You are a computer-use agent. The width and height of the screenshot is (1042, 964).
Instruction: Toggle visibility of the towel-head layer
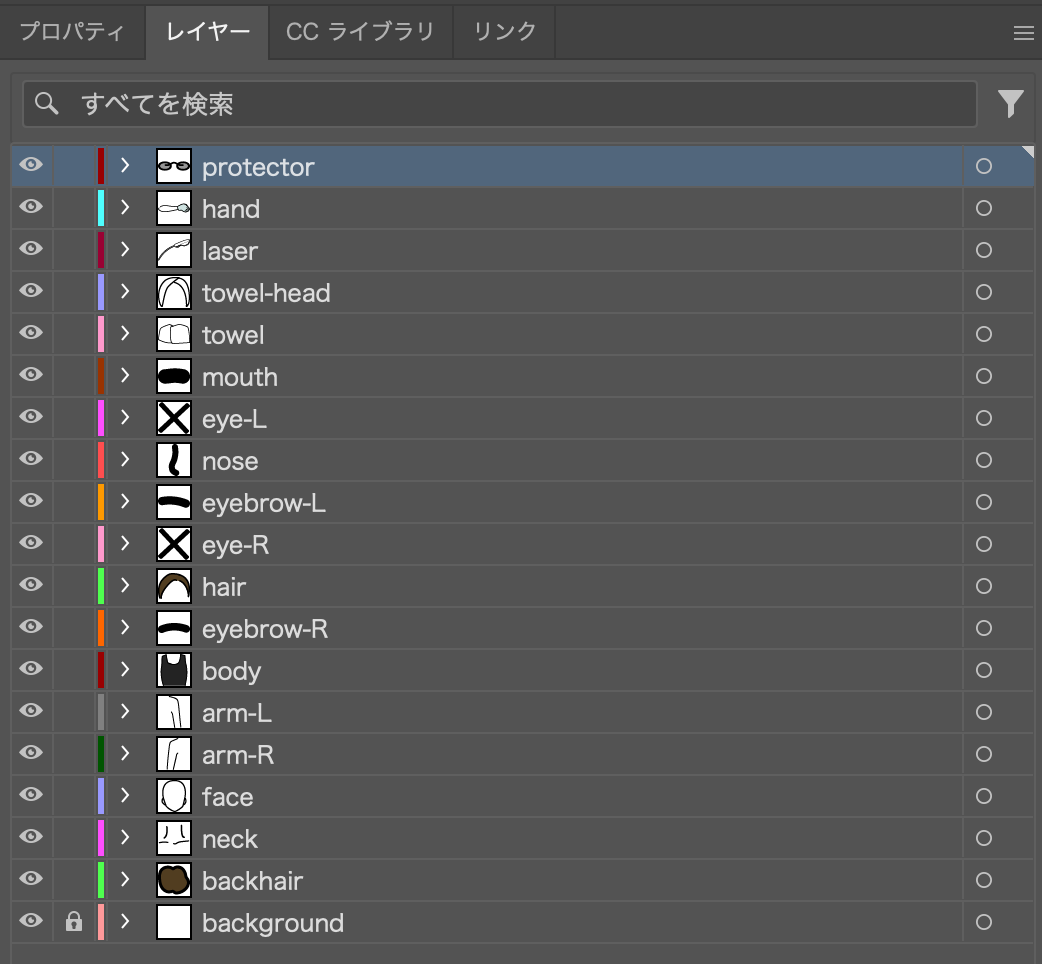click(x=32, y=291)
